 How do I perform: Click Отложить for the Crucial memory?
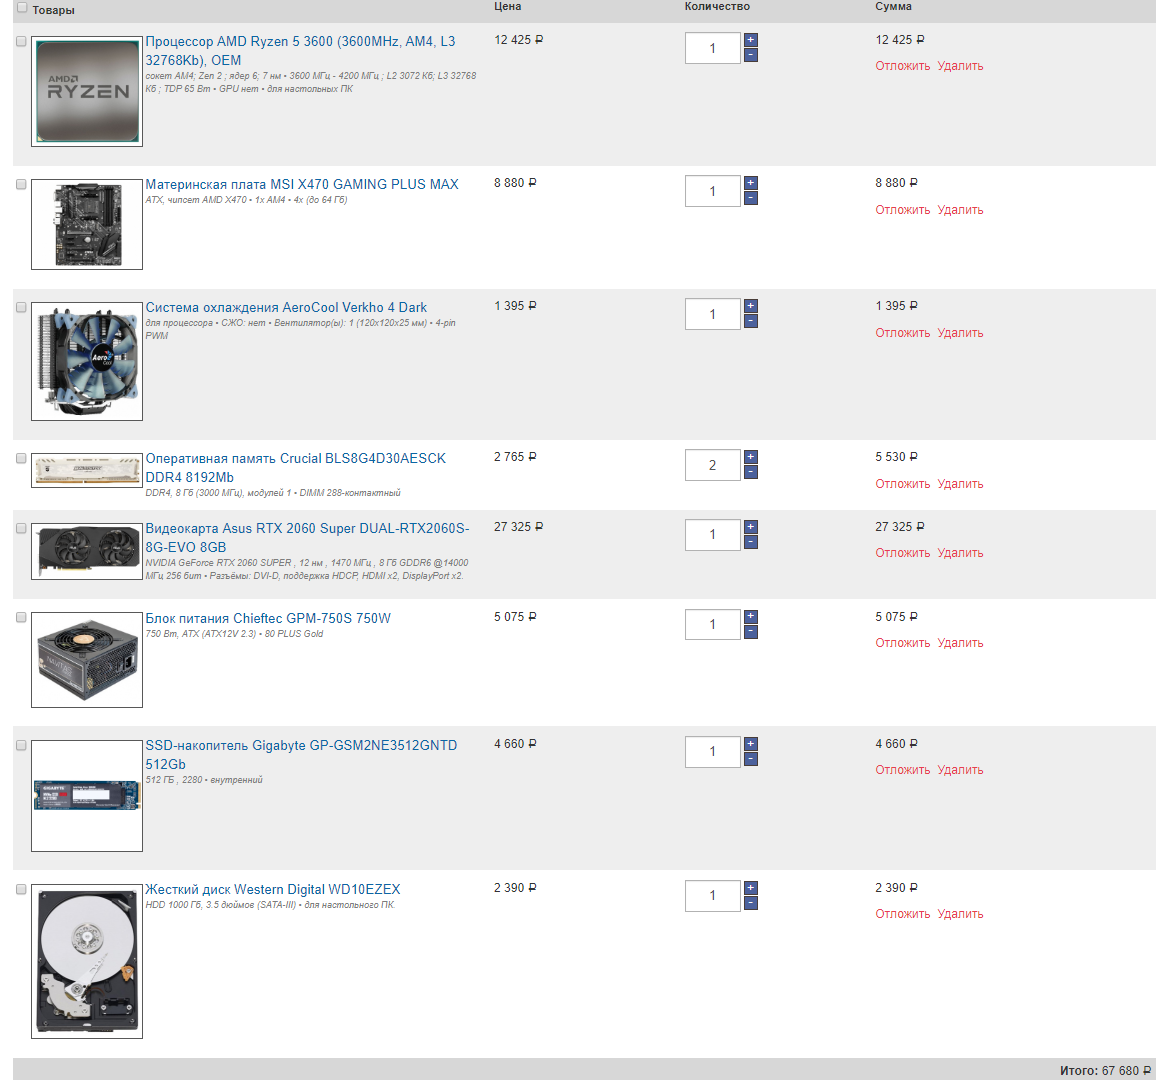(903, 484)
